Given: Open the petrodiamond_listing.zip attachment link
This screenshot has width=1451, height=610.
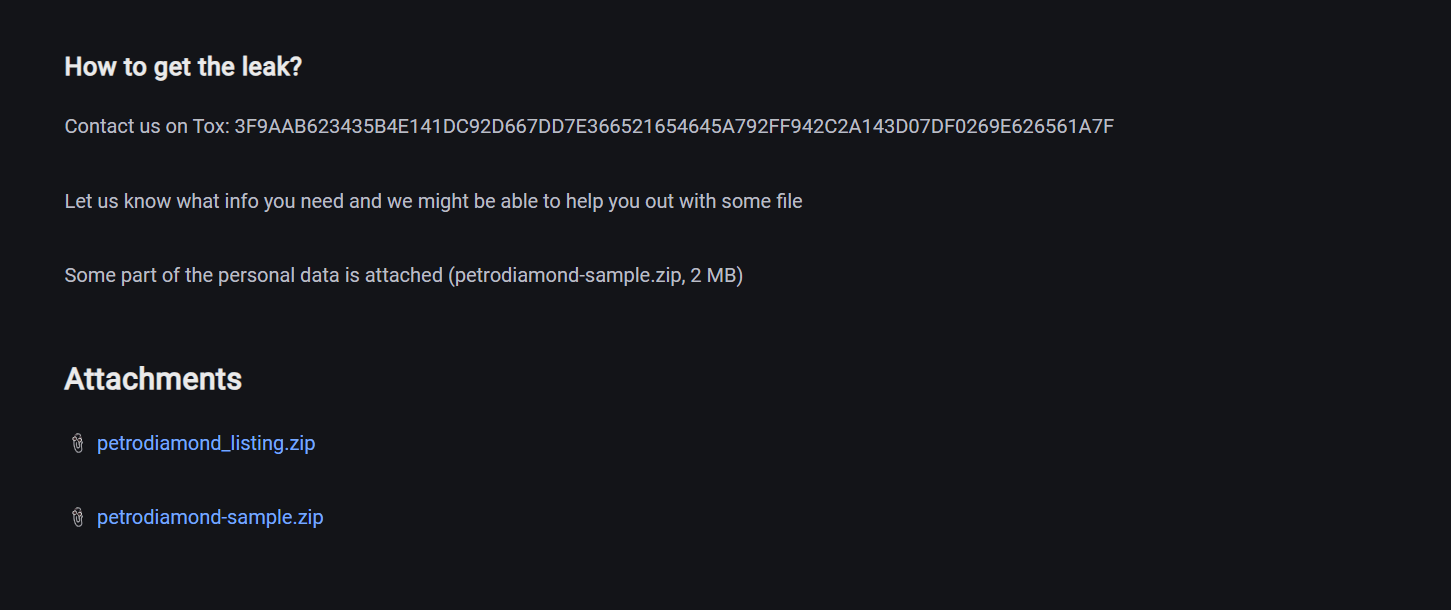Looking at the screenshot, I should 206,443.
